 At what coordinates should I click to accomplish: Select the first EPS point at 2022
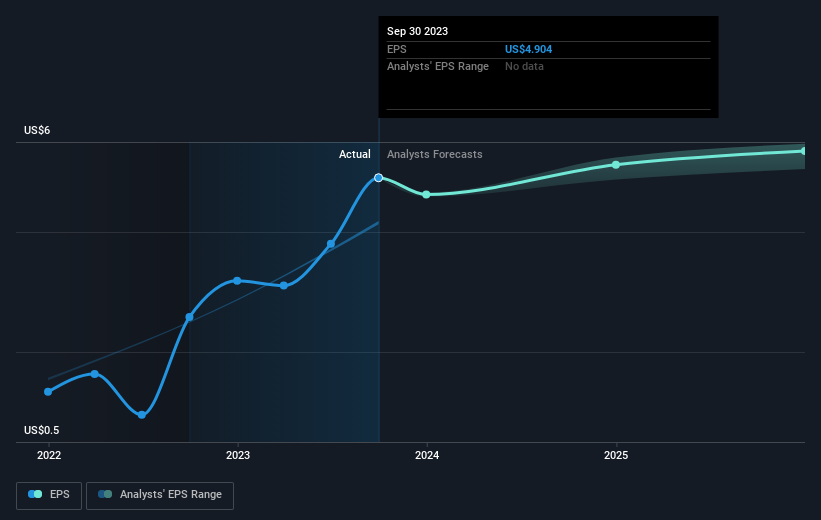[48, 392]
